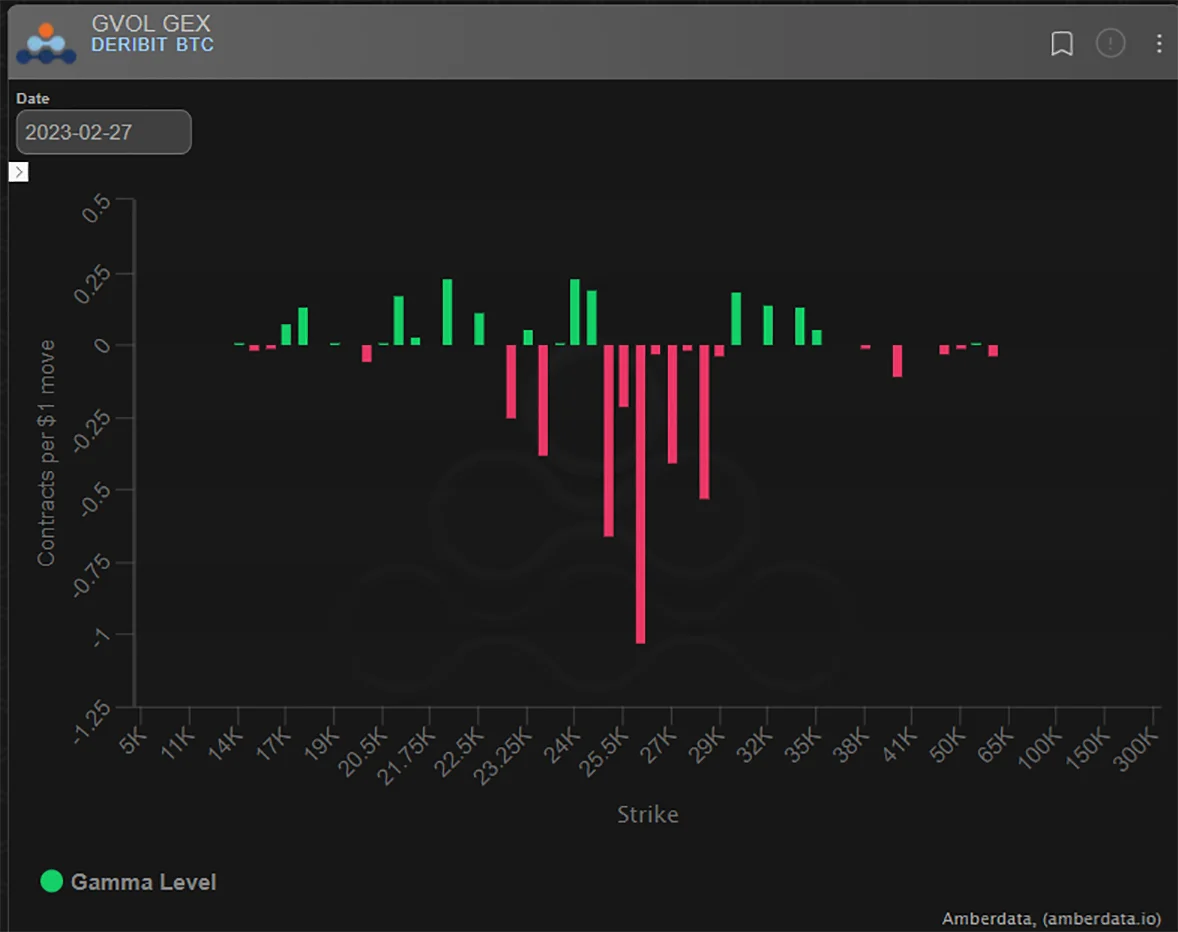Image resolution: width=1178 pixels, height=932 pixels.
Task: Expand the side panel chevron button
Action: pyautogui.click(x=19, y=172)
